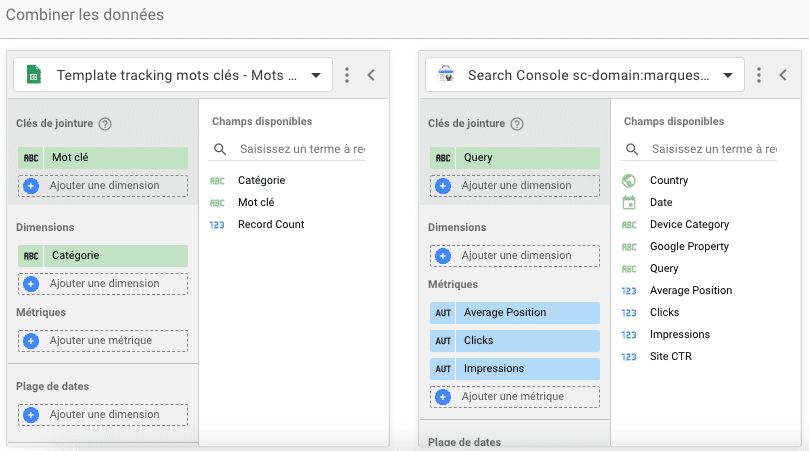Click the calendar icon next to Date

(629, 203)
